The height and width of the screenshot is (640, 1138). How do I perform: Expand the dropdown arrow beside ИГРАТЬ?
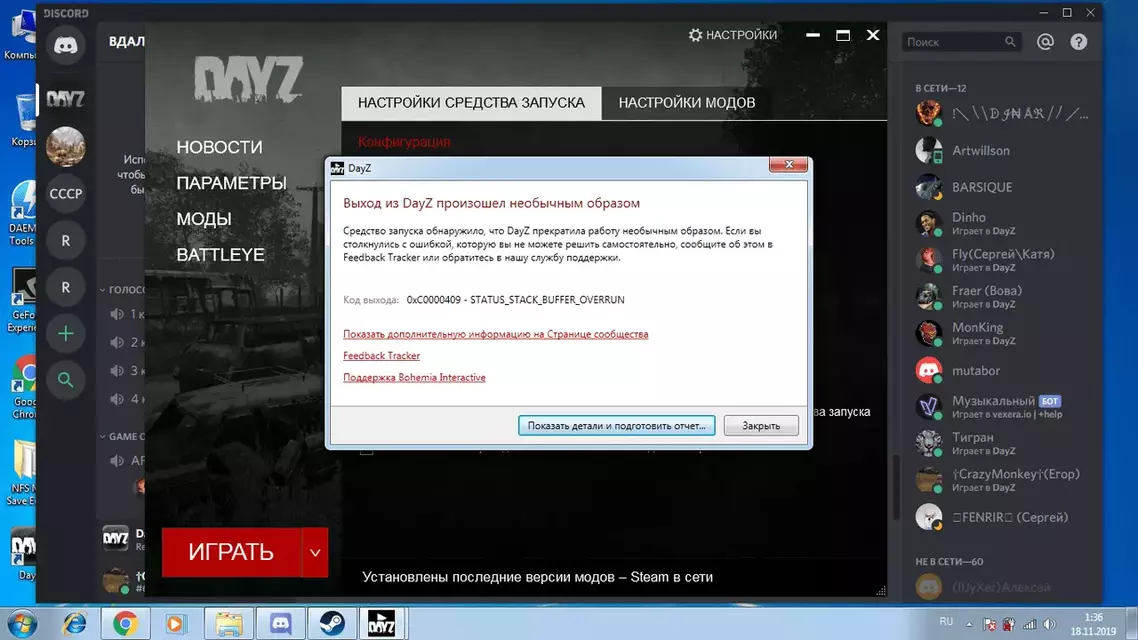315,552
